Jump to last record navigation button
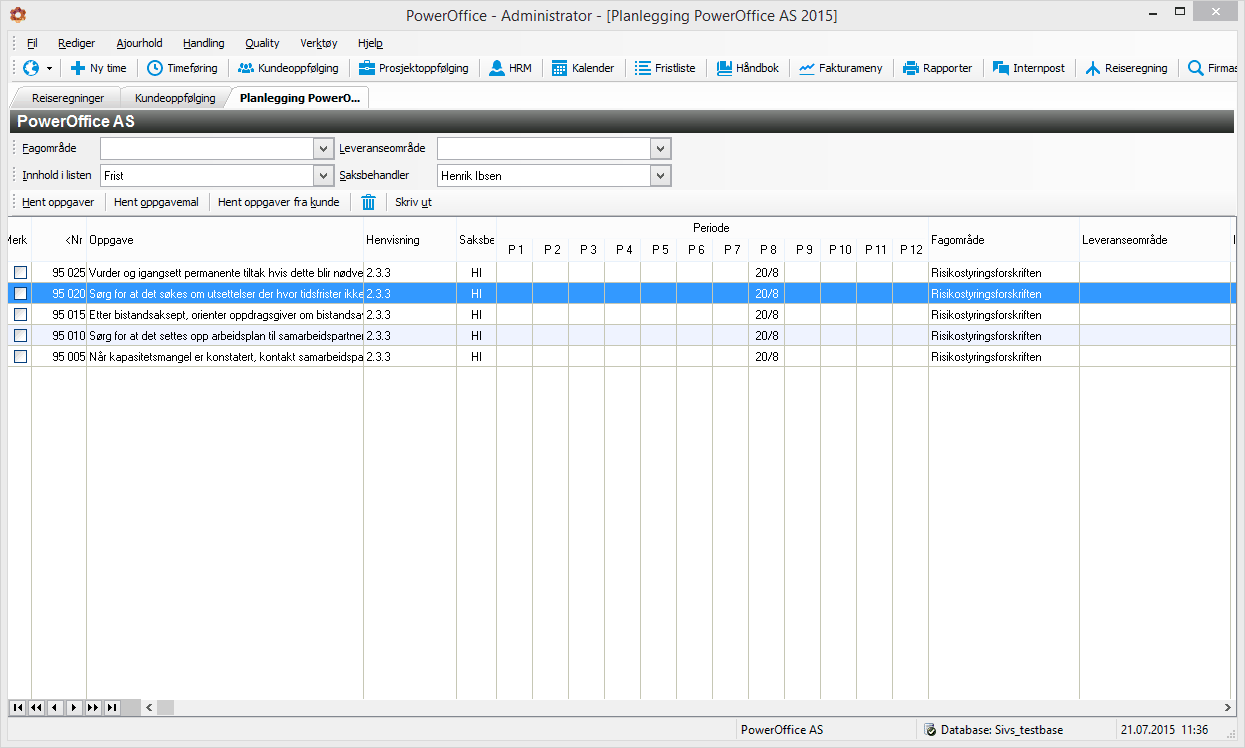1245x748 pixels. pos(112,708)
